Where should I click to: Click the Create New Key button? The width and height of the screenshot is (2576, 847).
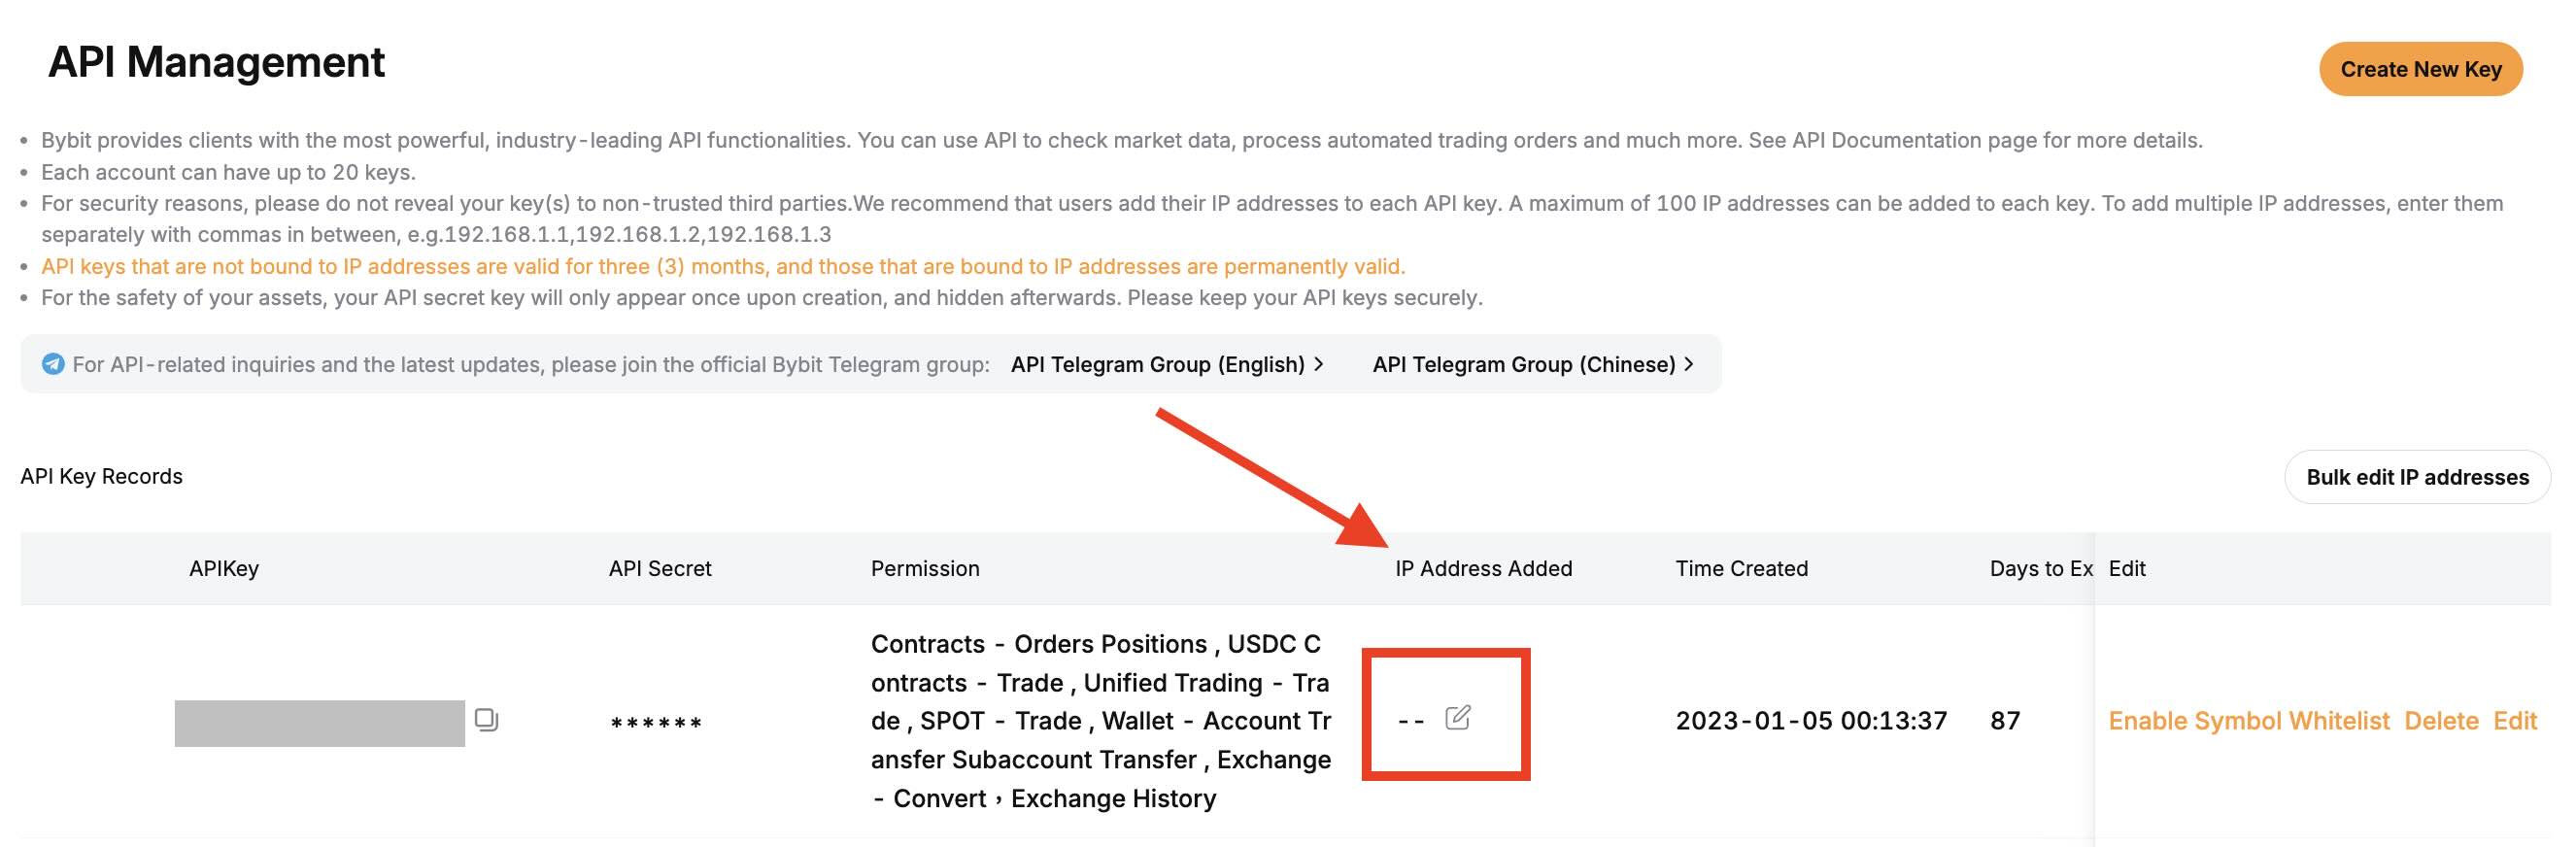point(2420,69)
